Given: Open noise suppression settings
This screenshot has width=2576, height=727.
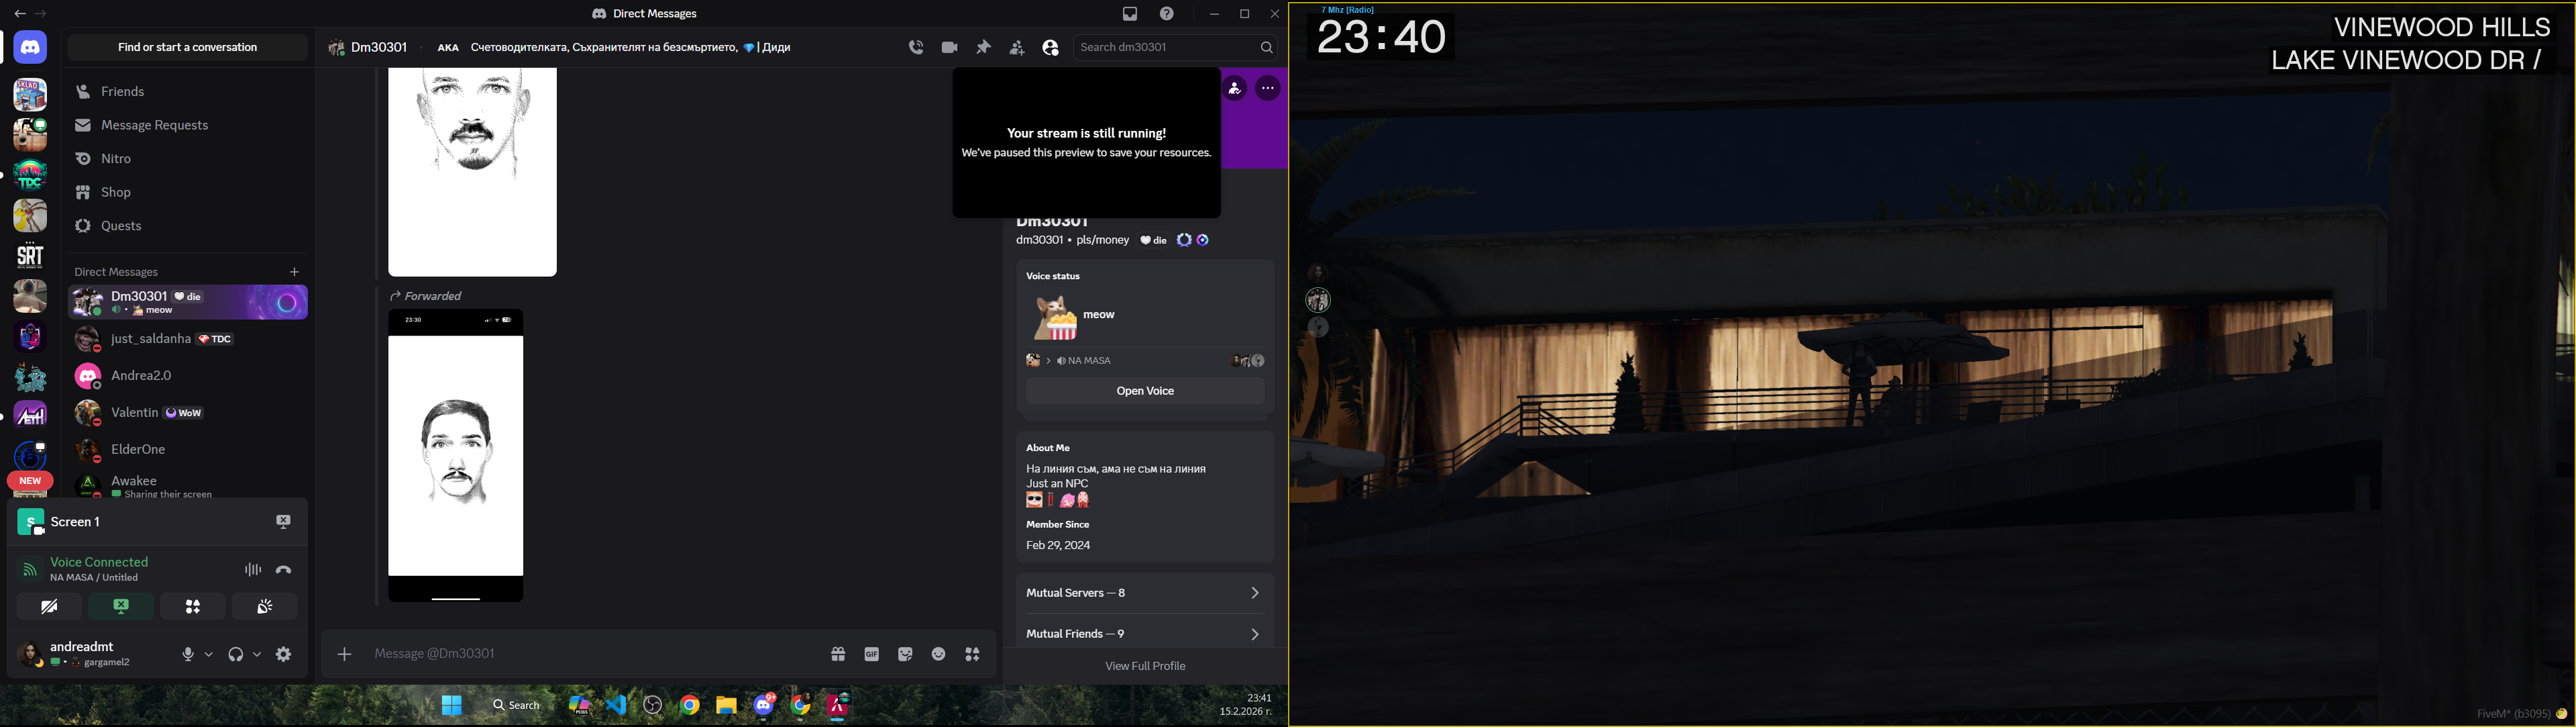Looking at the screenshot, I should (253, 569).
